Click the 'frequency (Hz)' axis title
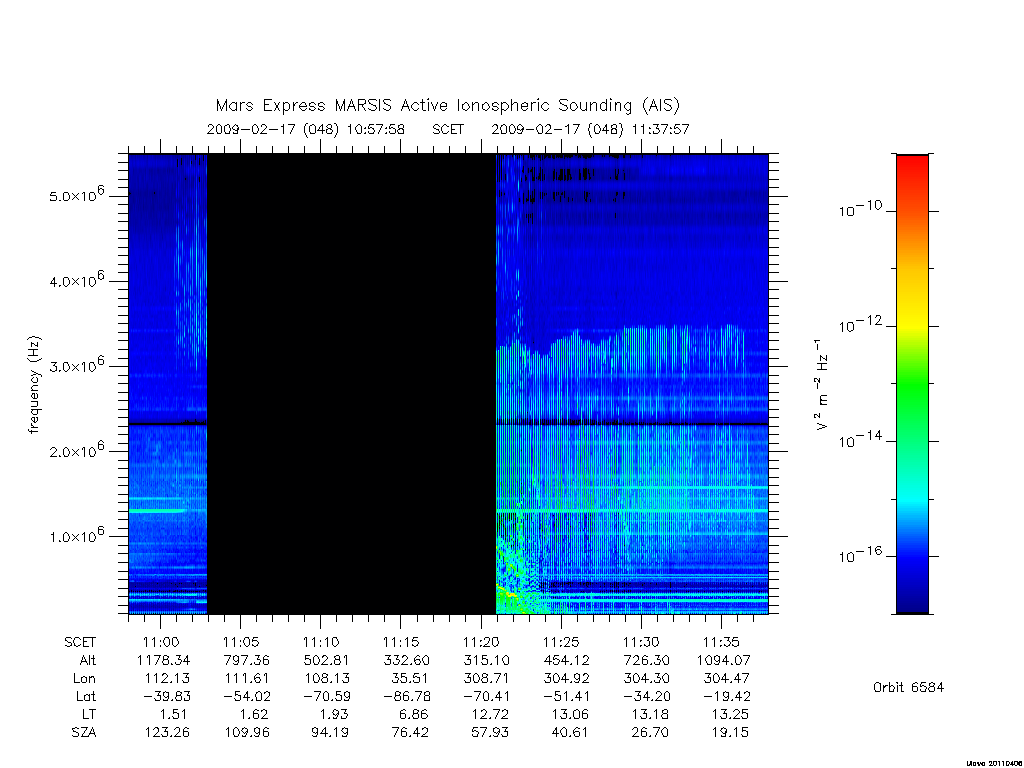The height and width of the screenshot is (768, 1024). 34,385
